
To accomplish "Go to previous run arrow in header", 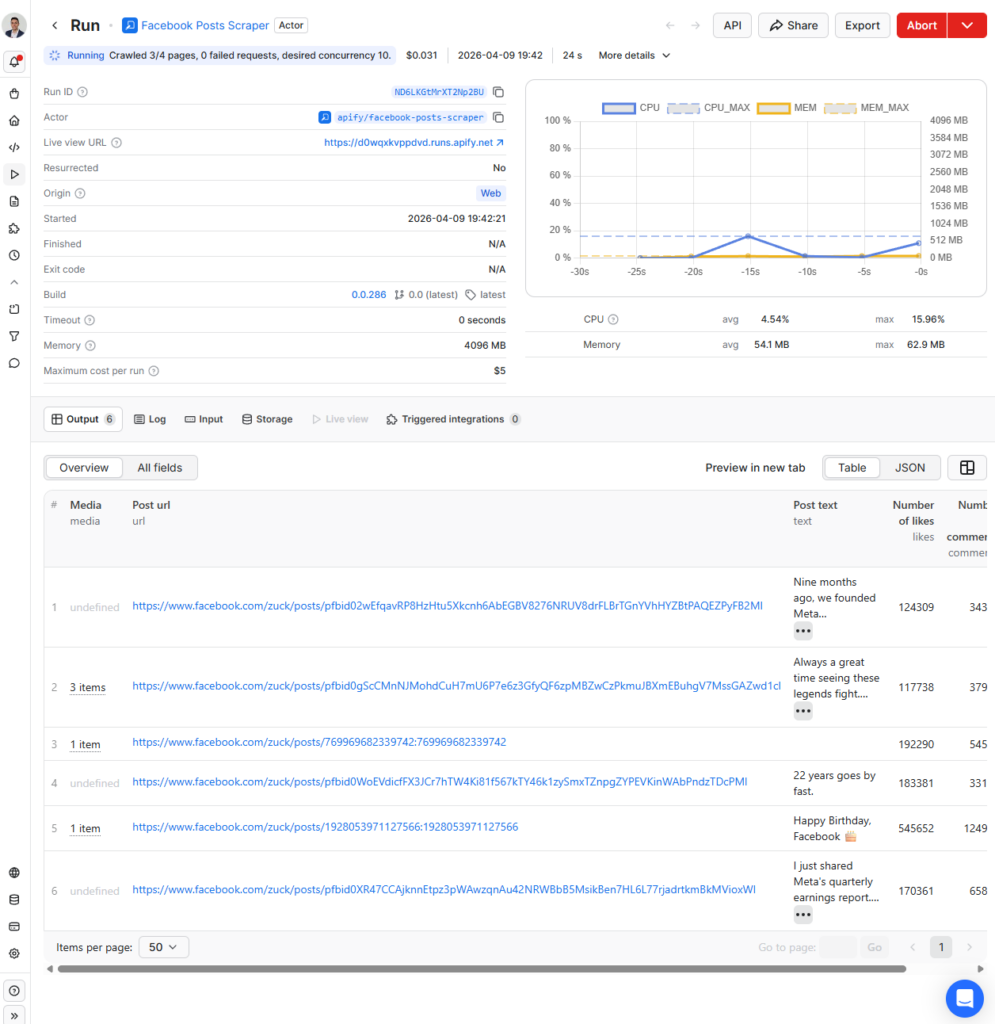I will click(x=670, y=25).
